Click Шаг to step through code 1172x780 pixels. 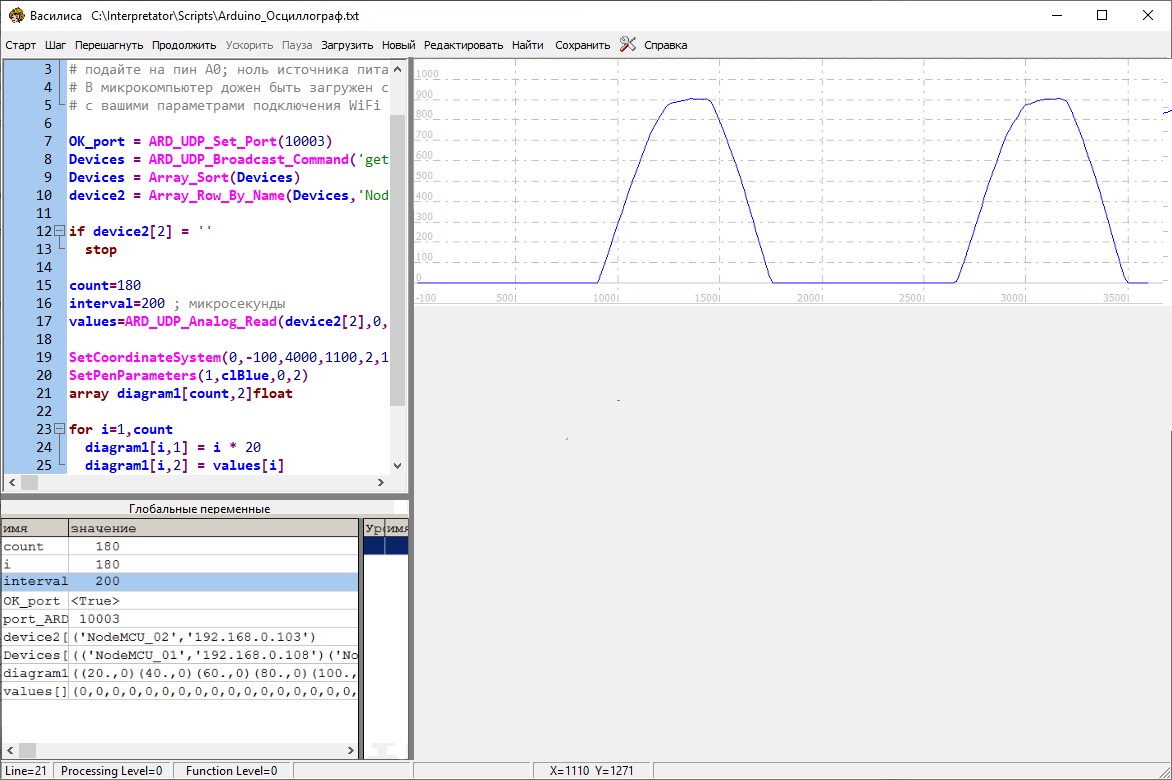tap(56, 45)
